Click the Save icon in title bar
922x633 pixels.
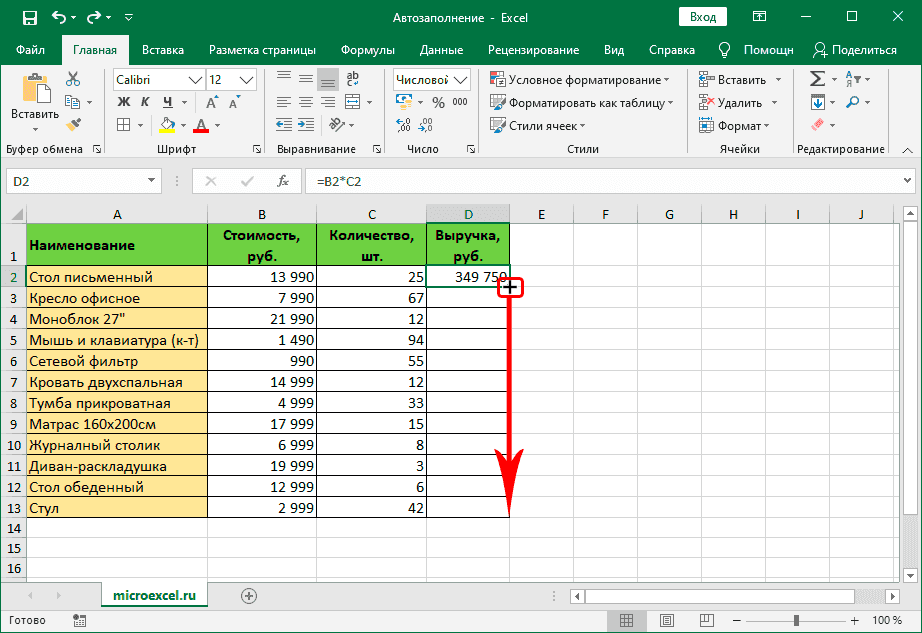pos(29,17)
